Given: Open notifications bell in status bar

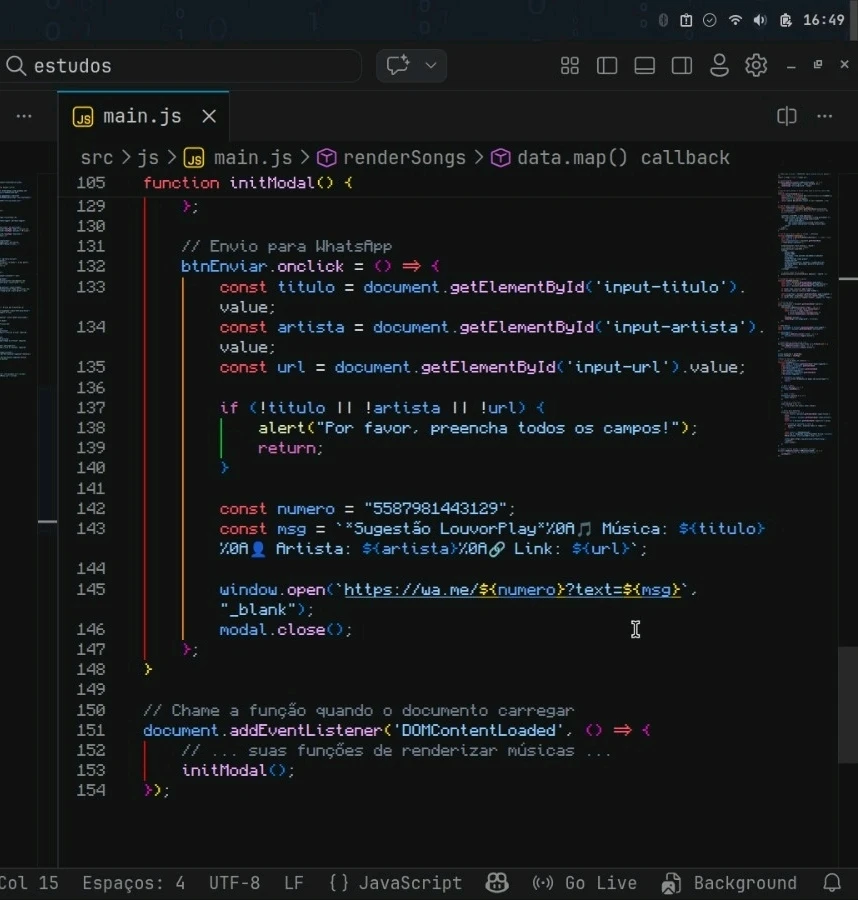Looking at the screenshot, I should [832, 883].
